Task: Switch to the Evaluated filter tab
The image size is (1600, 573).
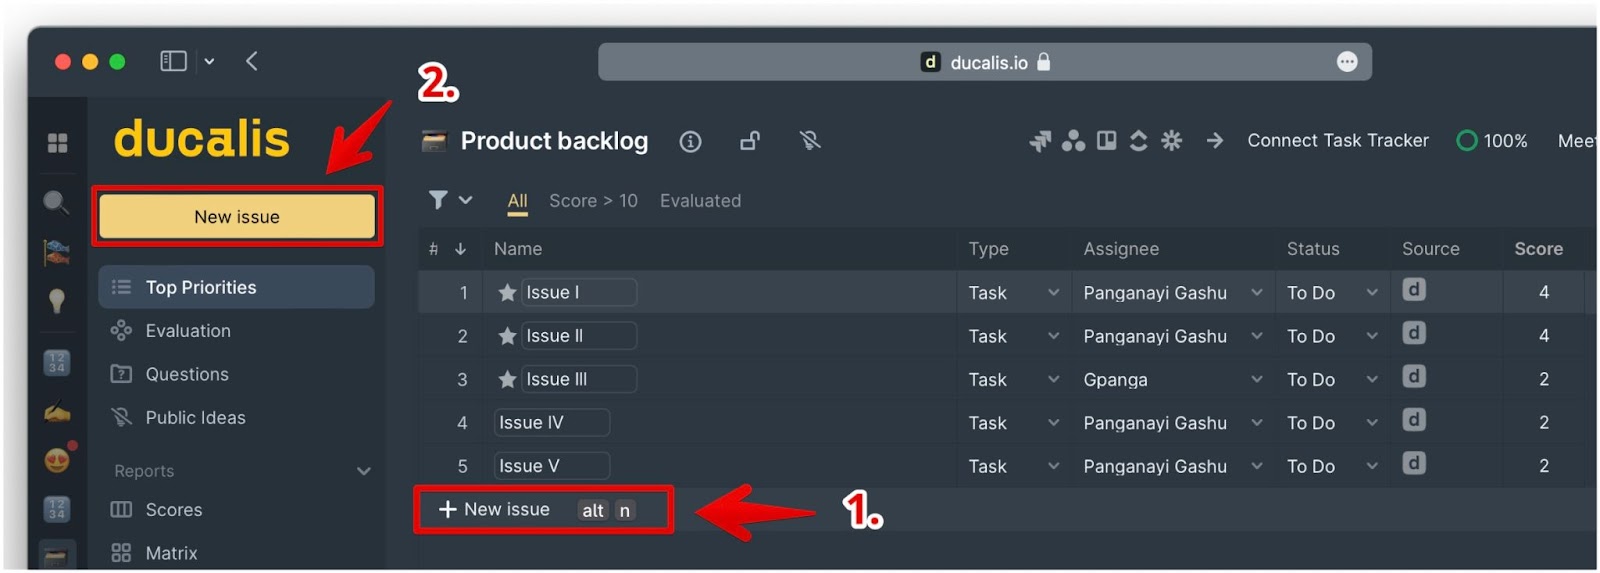Action: [700, 201]
